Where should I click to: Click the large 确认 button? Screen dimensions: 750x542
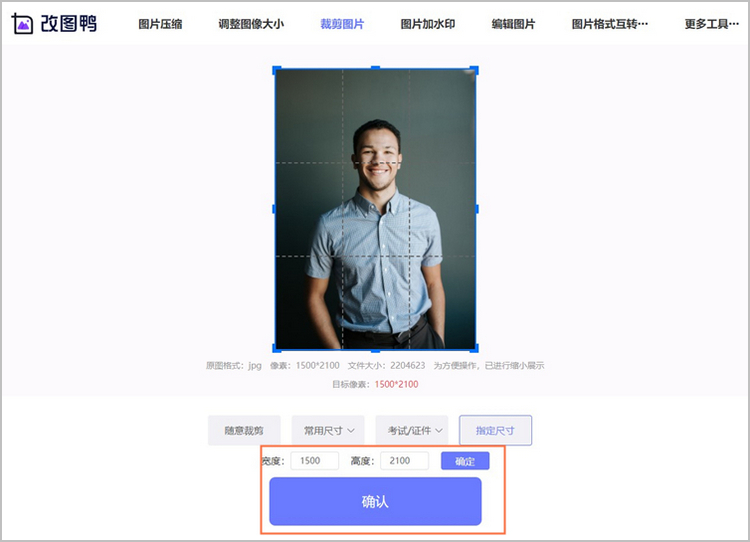point(375,501)
